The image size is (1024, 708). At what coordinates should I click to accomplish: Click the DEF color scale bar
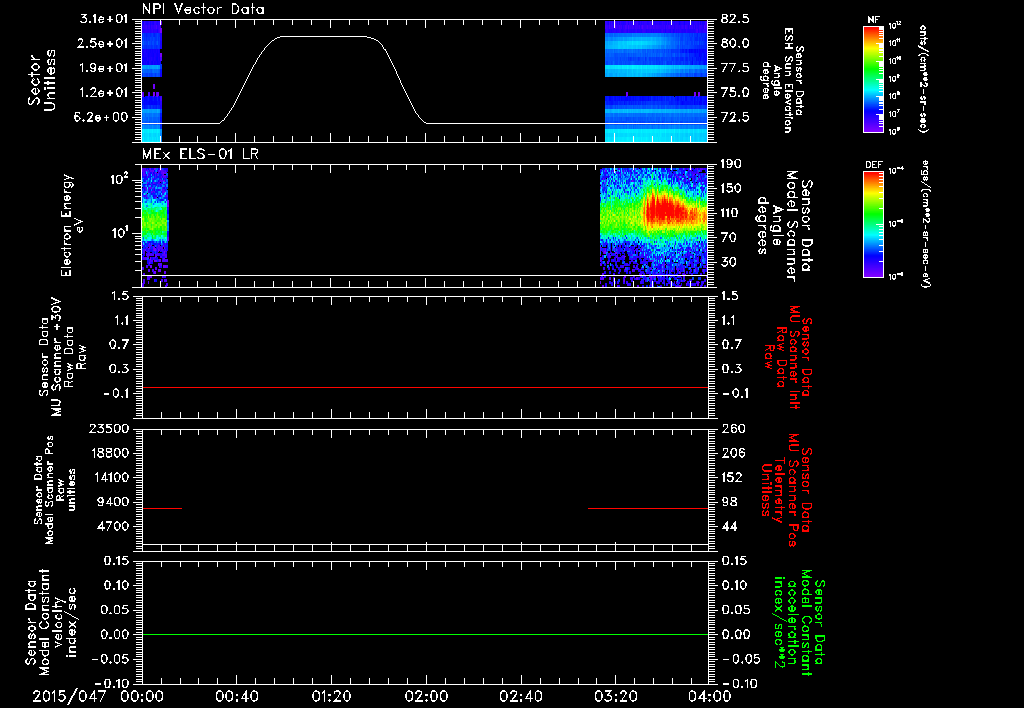coord(874,223)
